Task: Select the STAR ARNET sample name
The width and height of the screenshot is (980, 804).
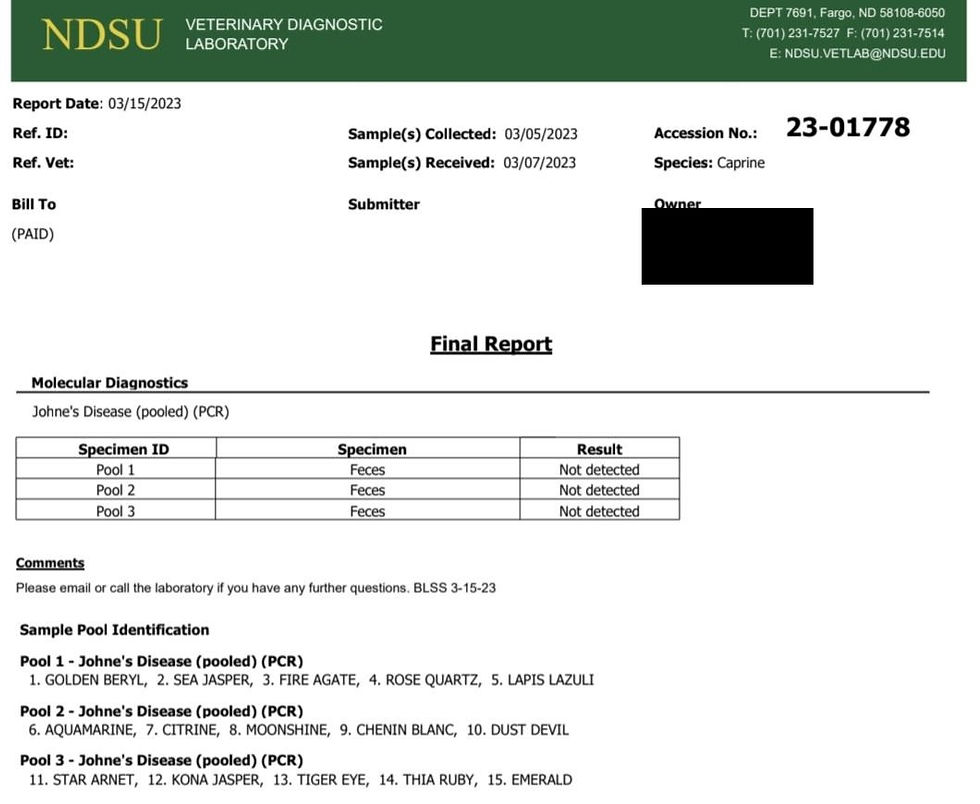Action: [93, 780]
